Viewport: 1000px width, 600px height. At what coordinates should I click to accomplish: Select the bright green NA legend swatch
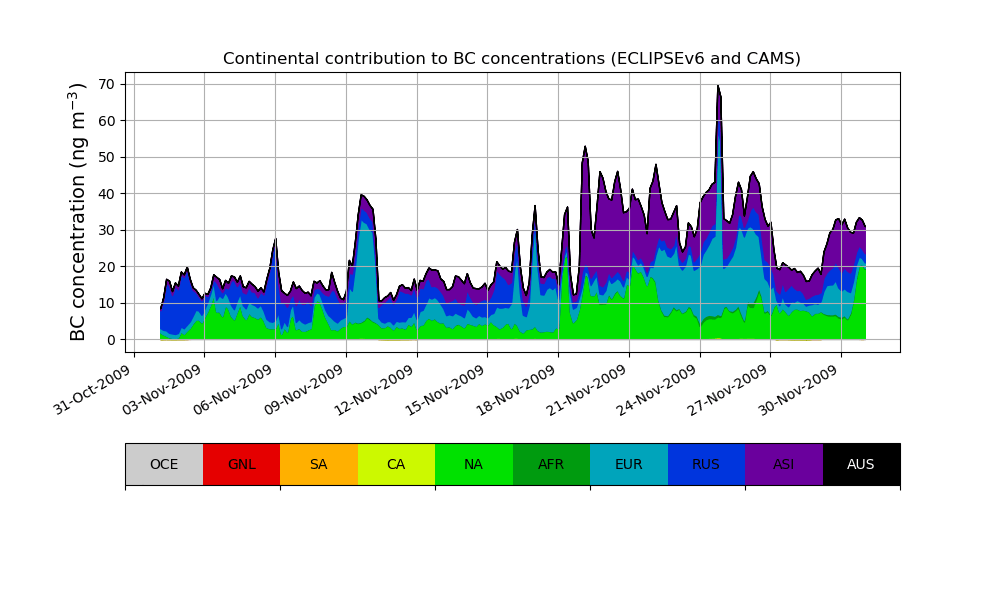point(474,464)
